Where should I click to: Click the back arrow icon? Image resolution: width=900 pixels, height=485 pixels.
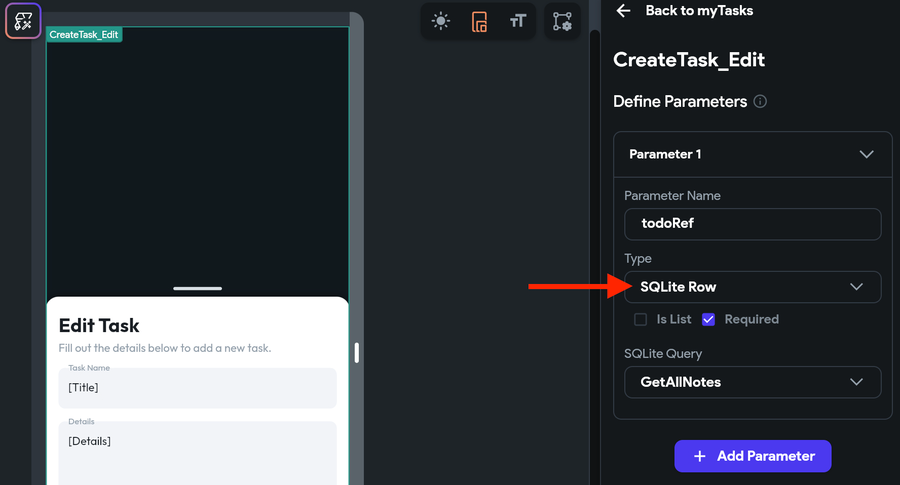click(x=623, y=10)
